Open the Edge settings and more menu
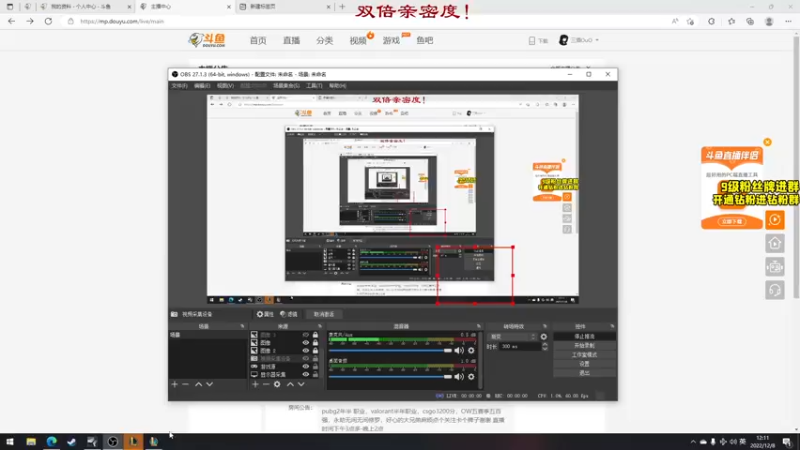 click(788, 21)
